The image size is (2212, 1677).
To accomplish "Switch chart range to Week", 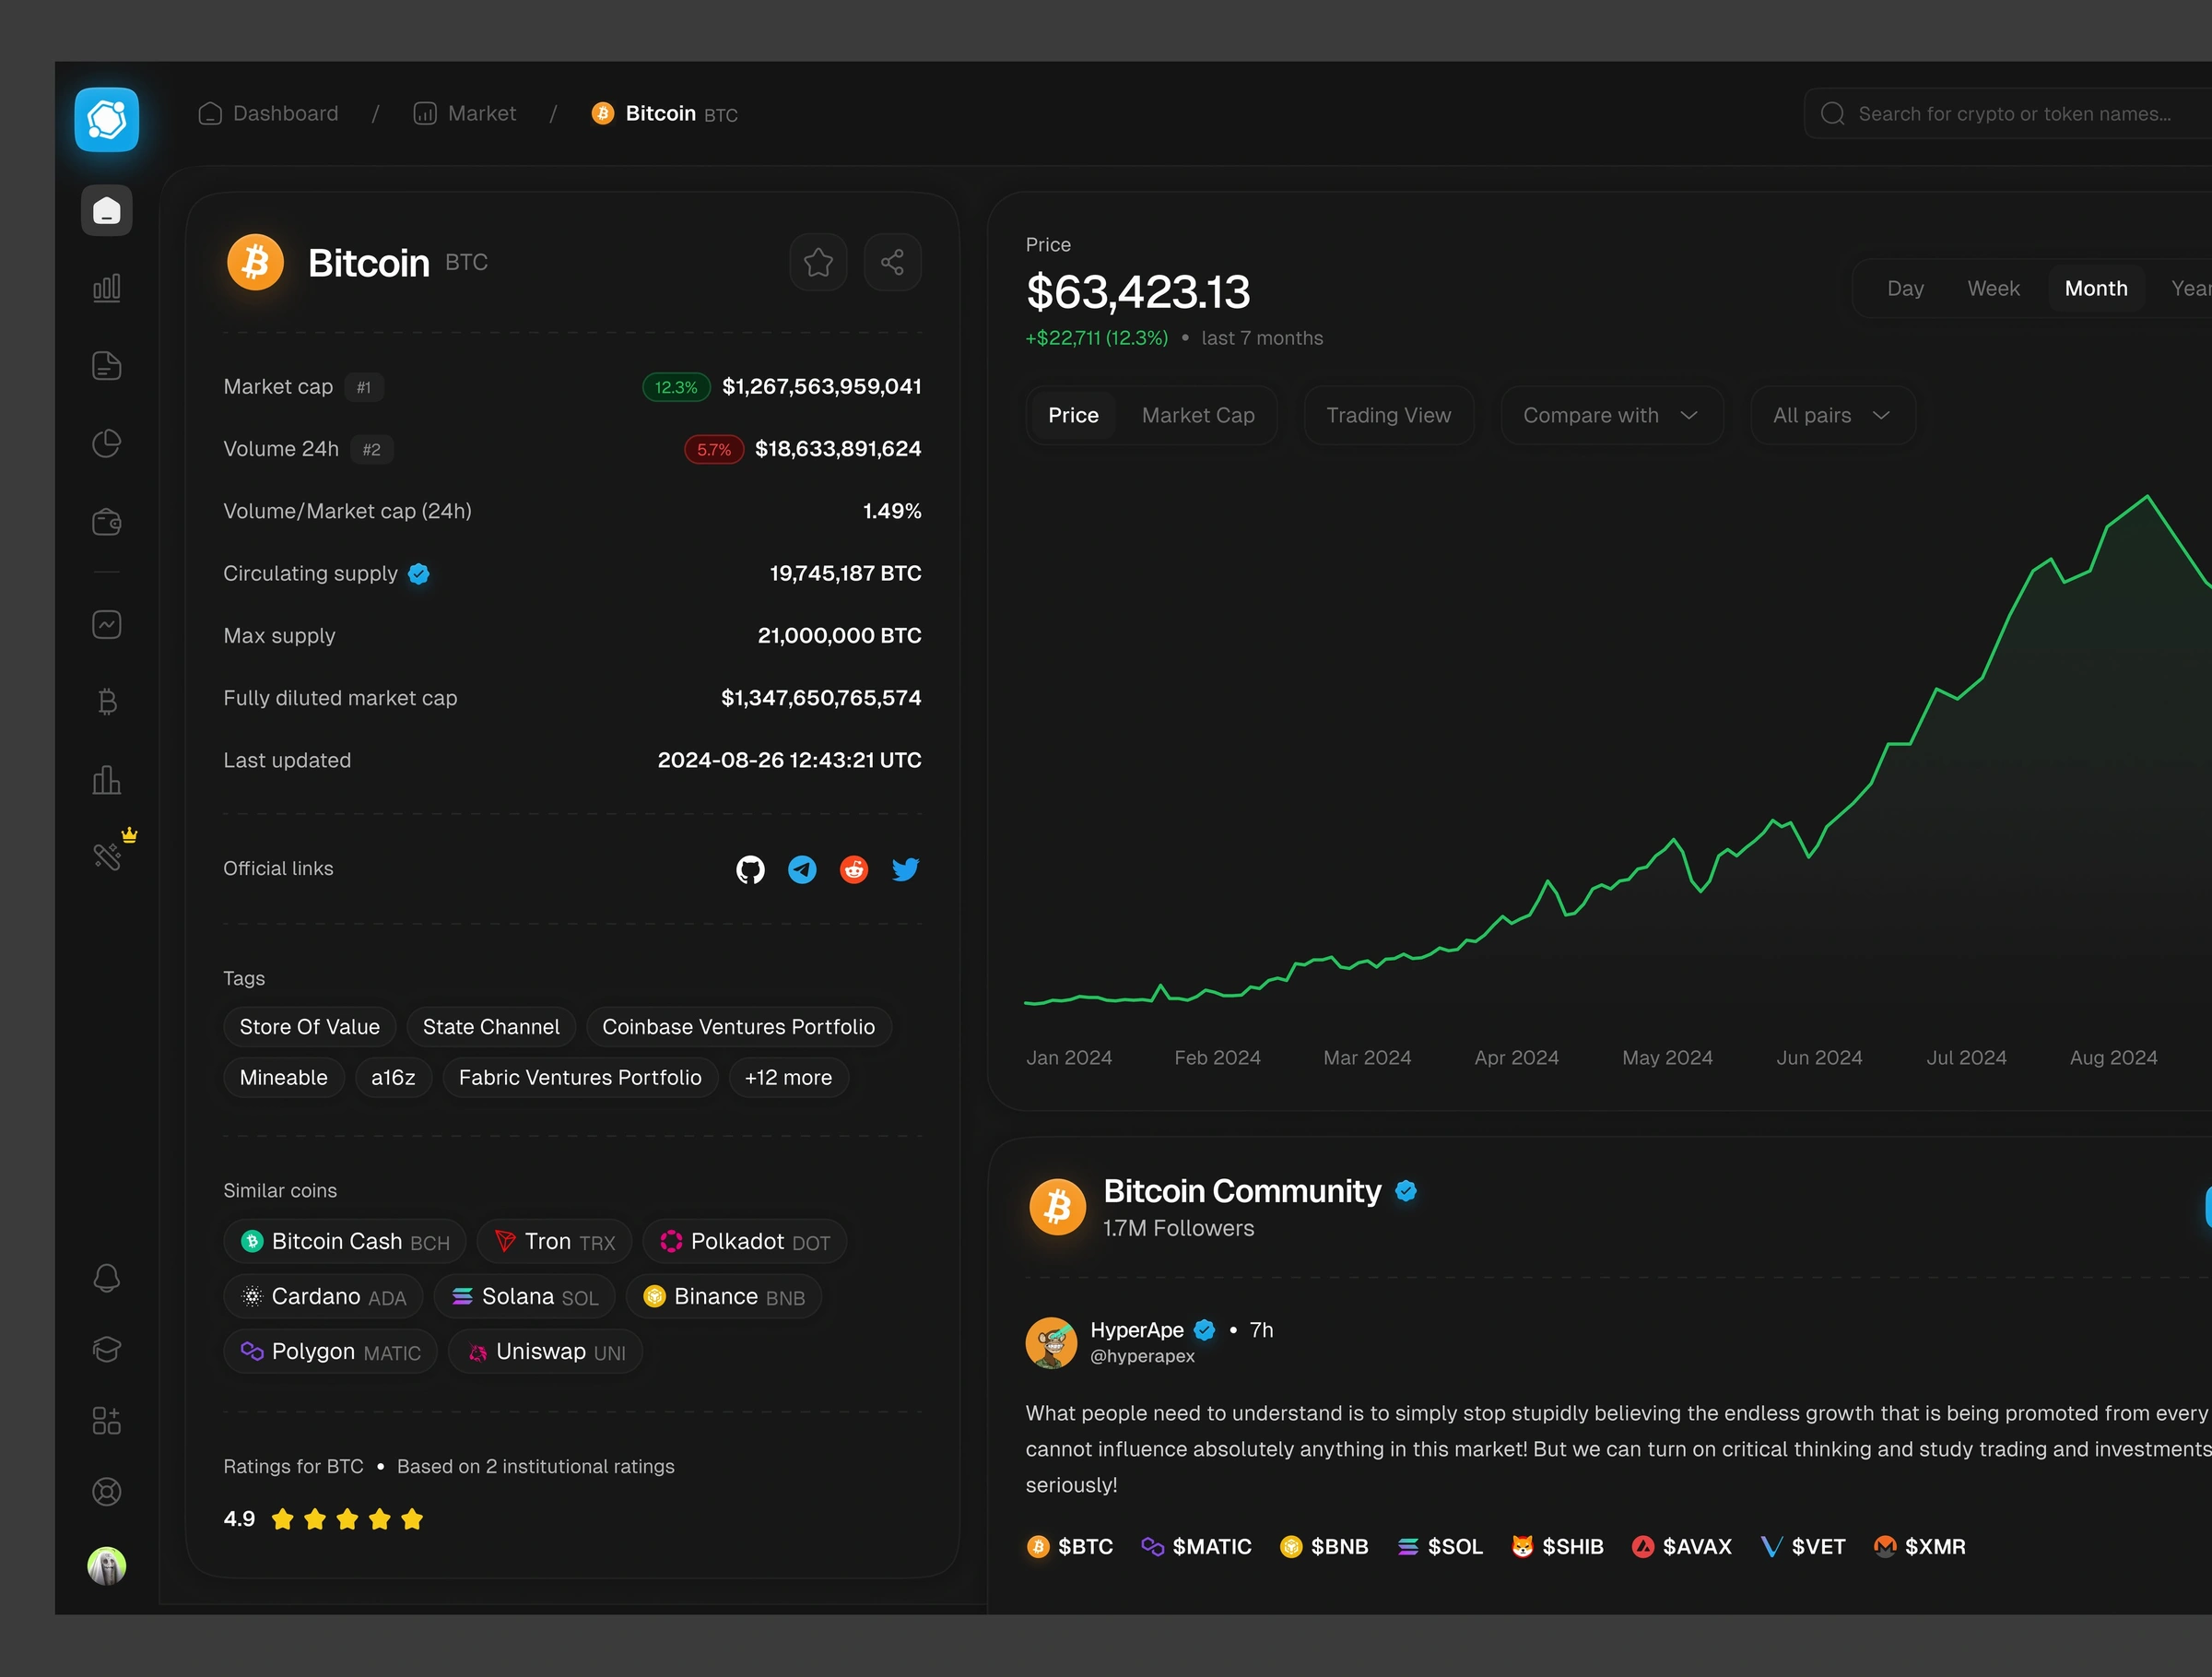I will tap(1993, 289).
